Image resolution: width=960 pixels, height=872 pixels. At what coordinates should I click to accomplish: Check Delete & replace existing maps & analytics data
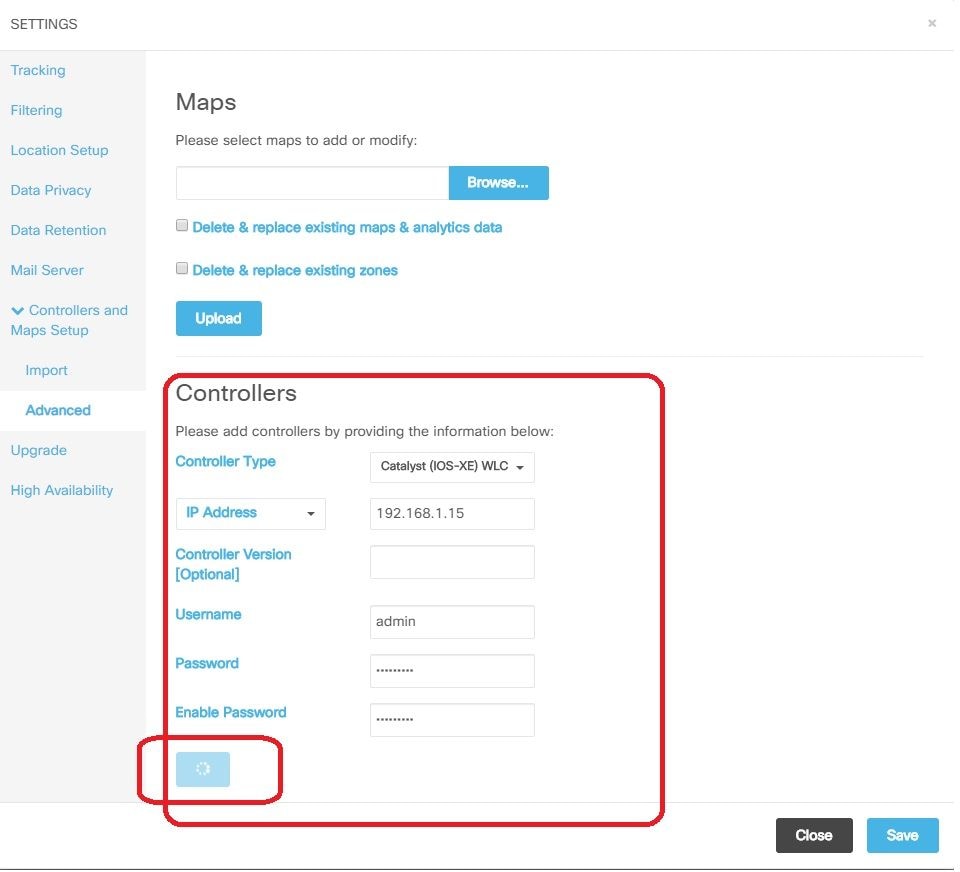click(182, 225)
